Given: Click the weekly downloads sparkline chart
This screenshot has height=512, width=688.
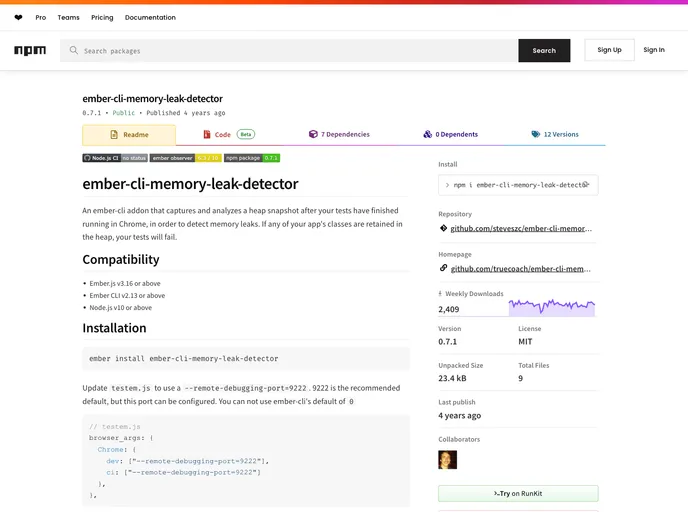Looking at the screenshot, I should (552, 307).
